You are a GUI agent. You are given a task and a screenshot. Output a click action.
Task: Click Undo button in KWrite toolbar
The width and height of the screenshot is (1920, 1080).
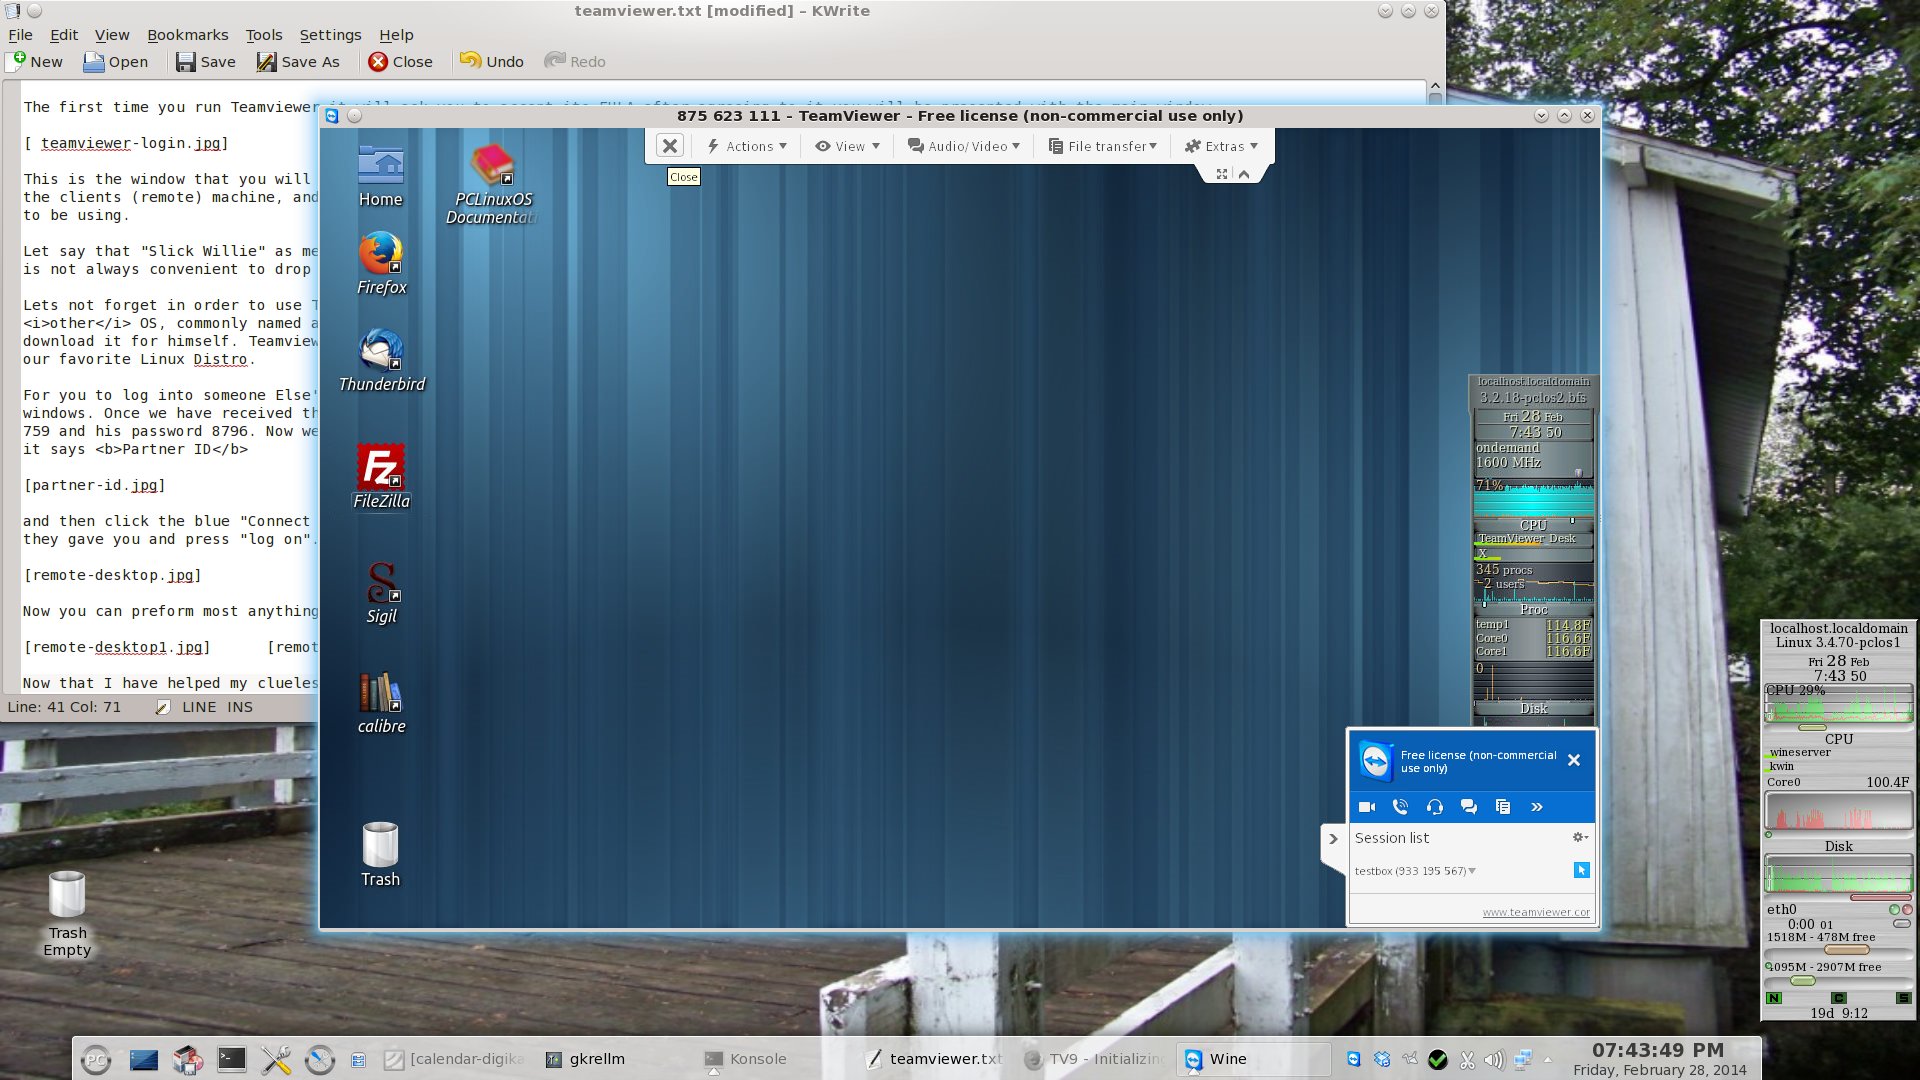click(x=492, y=62)
